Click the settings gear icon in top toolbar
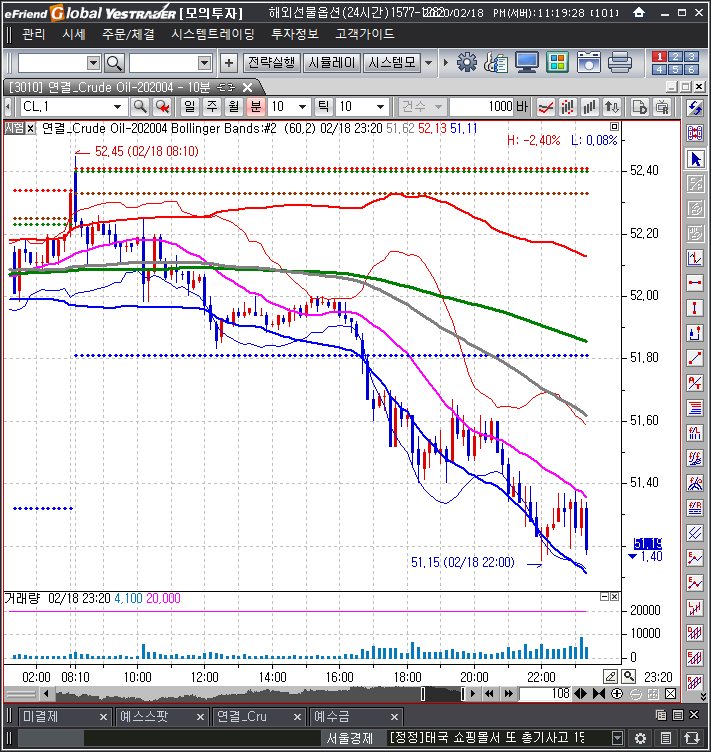The width and height of the screenshot is (711, 752). coord(466,63)
